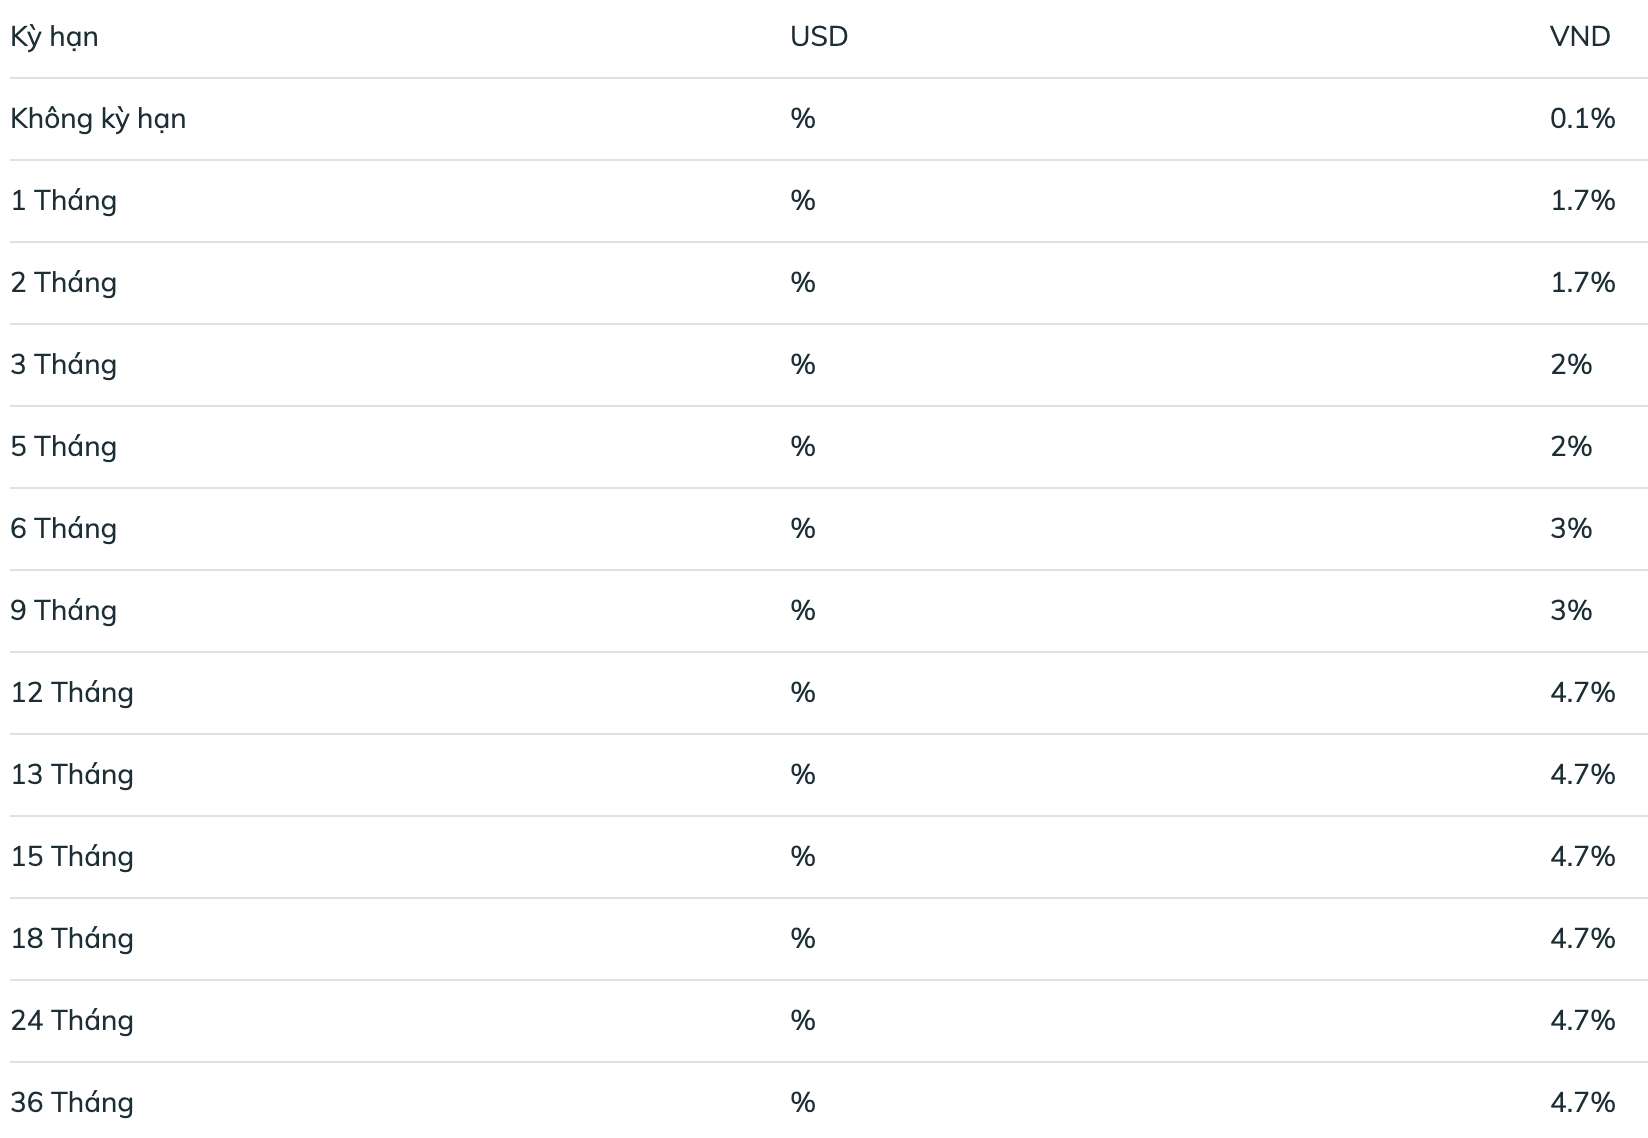Click the VND rate for 3 Tháng

coord(1571,365)
